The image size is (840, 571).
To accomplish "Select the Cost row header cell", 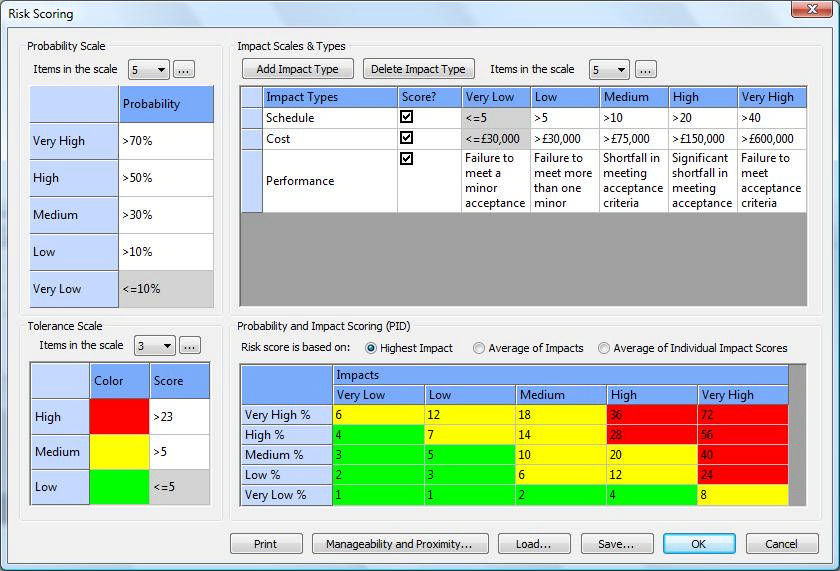I will [x=251, y=139].
